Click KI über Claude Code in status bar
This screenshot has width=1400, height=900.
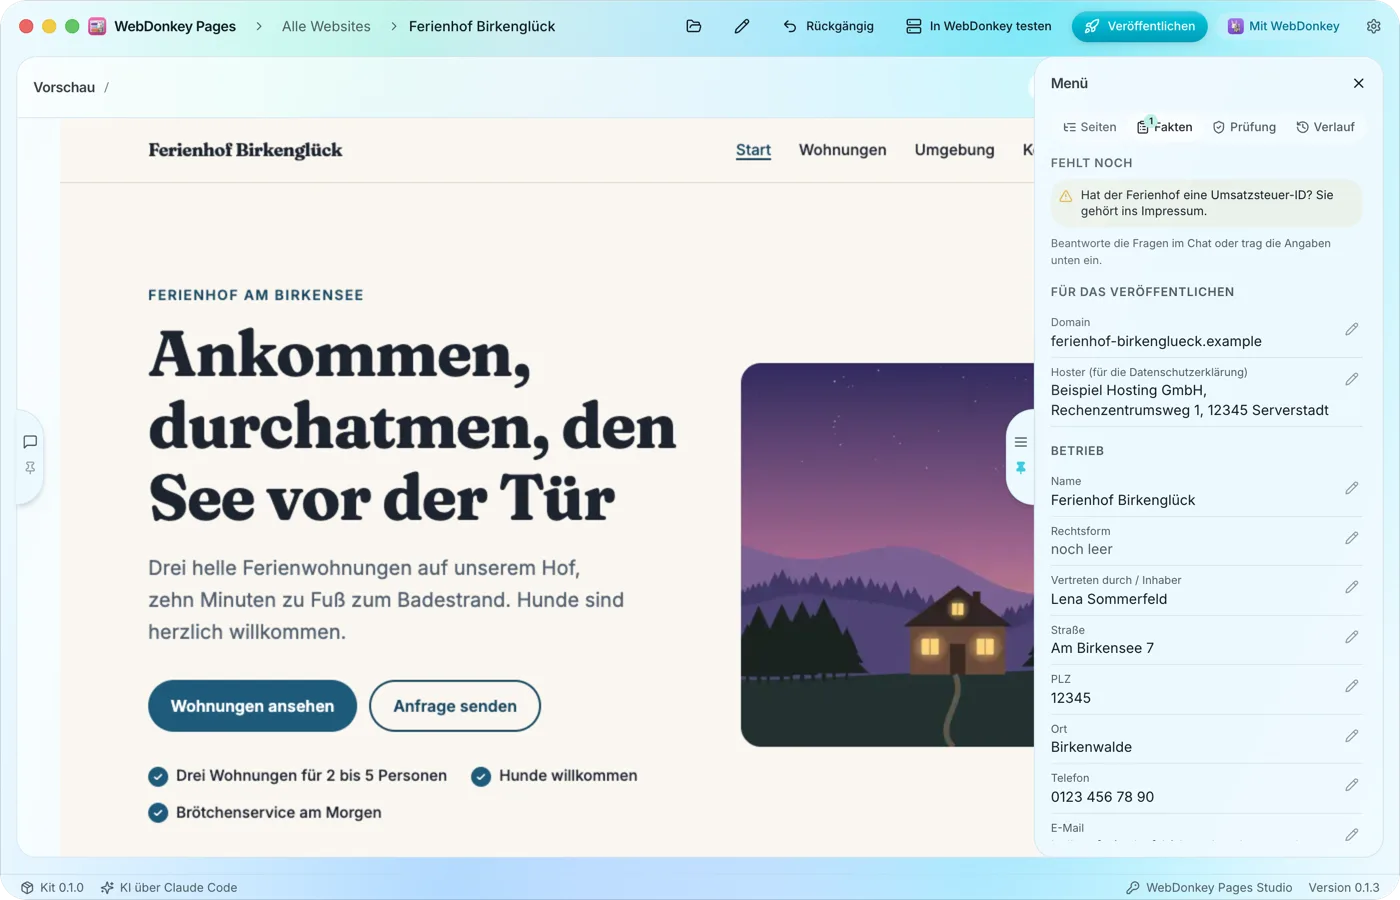click(x=169, y=887)
